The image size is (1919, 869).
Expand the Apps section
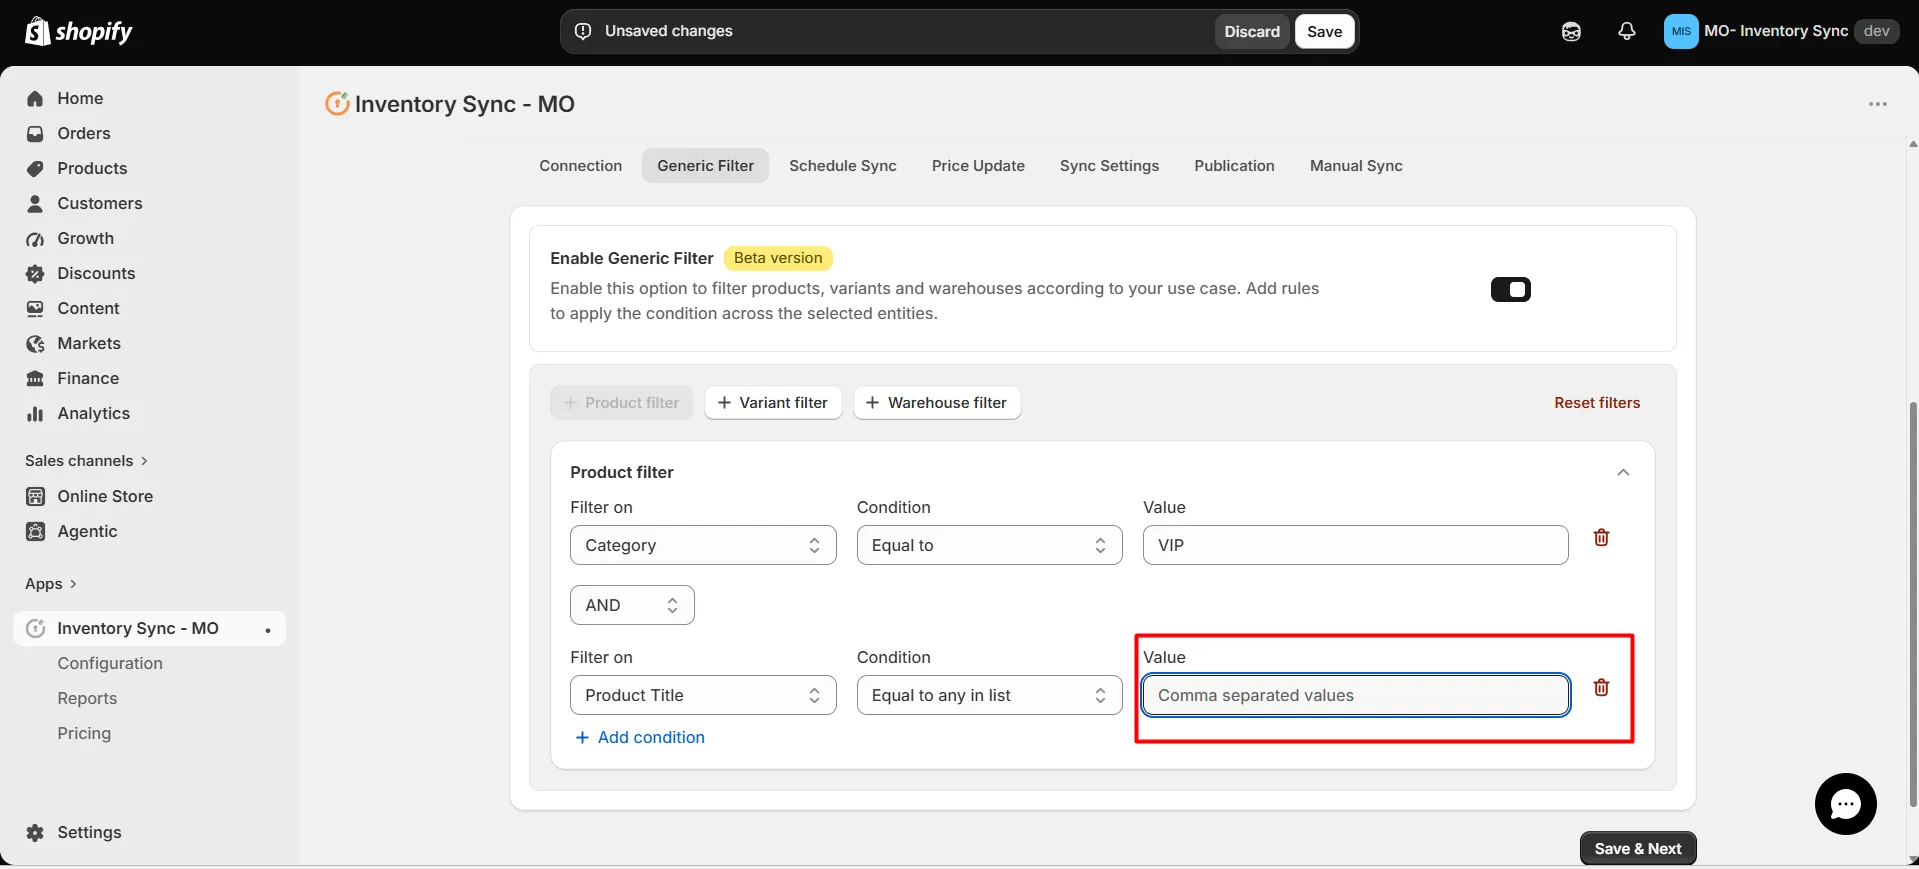pyautogui.click(x=51, y=584)
